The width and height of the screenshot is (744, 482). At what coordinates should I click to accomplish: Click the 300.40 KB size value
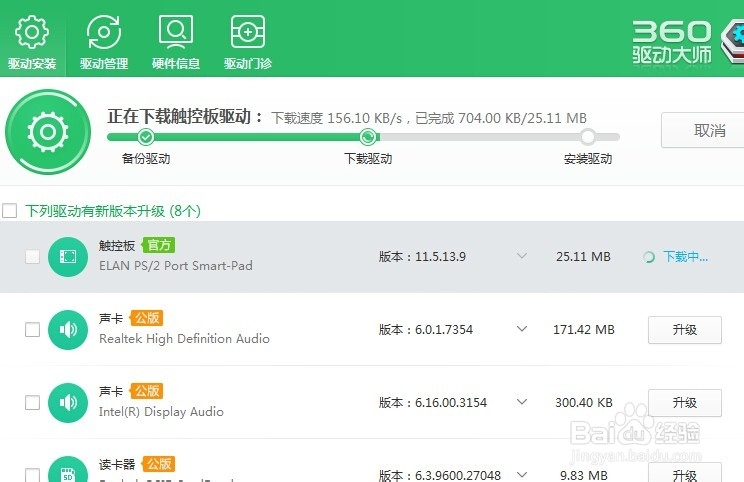(584, 403)
